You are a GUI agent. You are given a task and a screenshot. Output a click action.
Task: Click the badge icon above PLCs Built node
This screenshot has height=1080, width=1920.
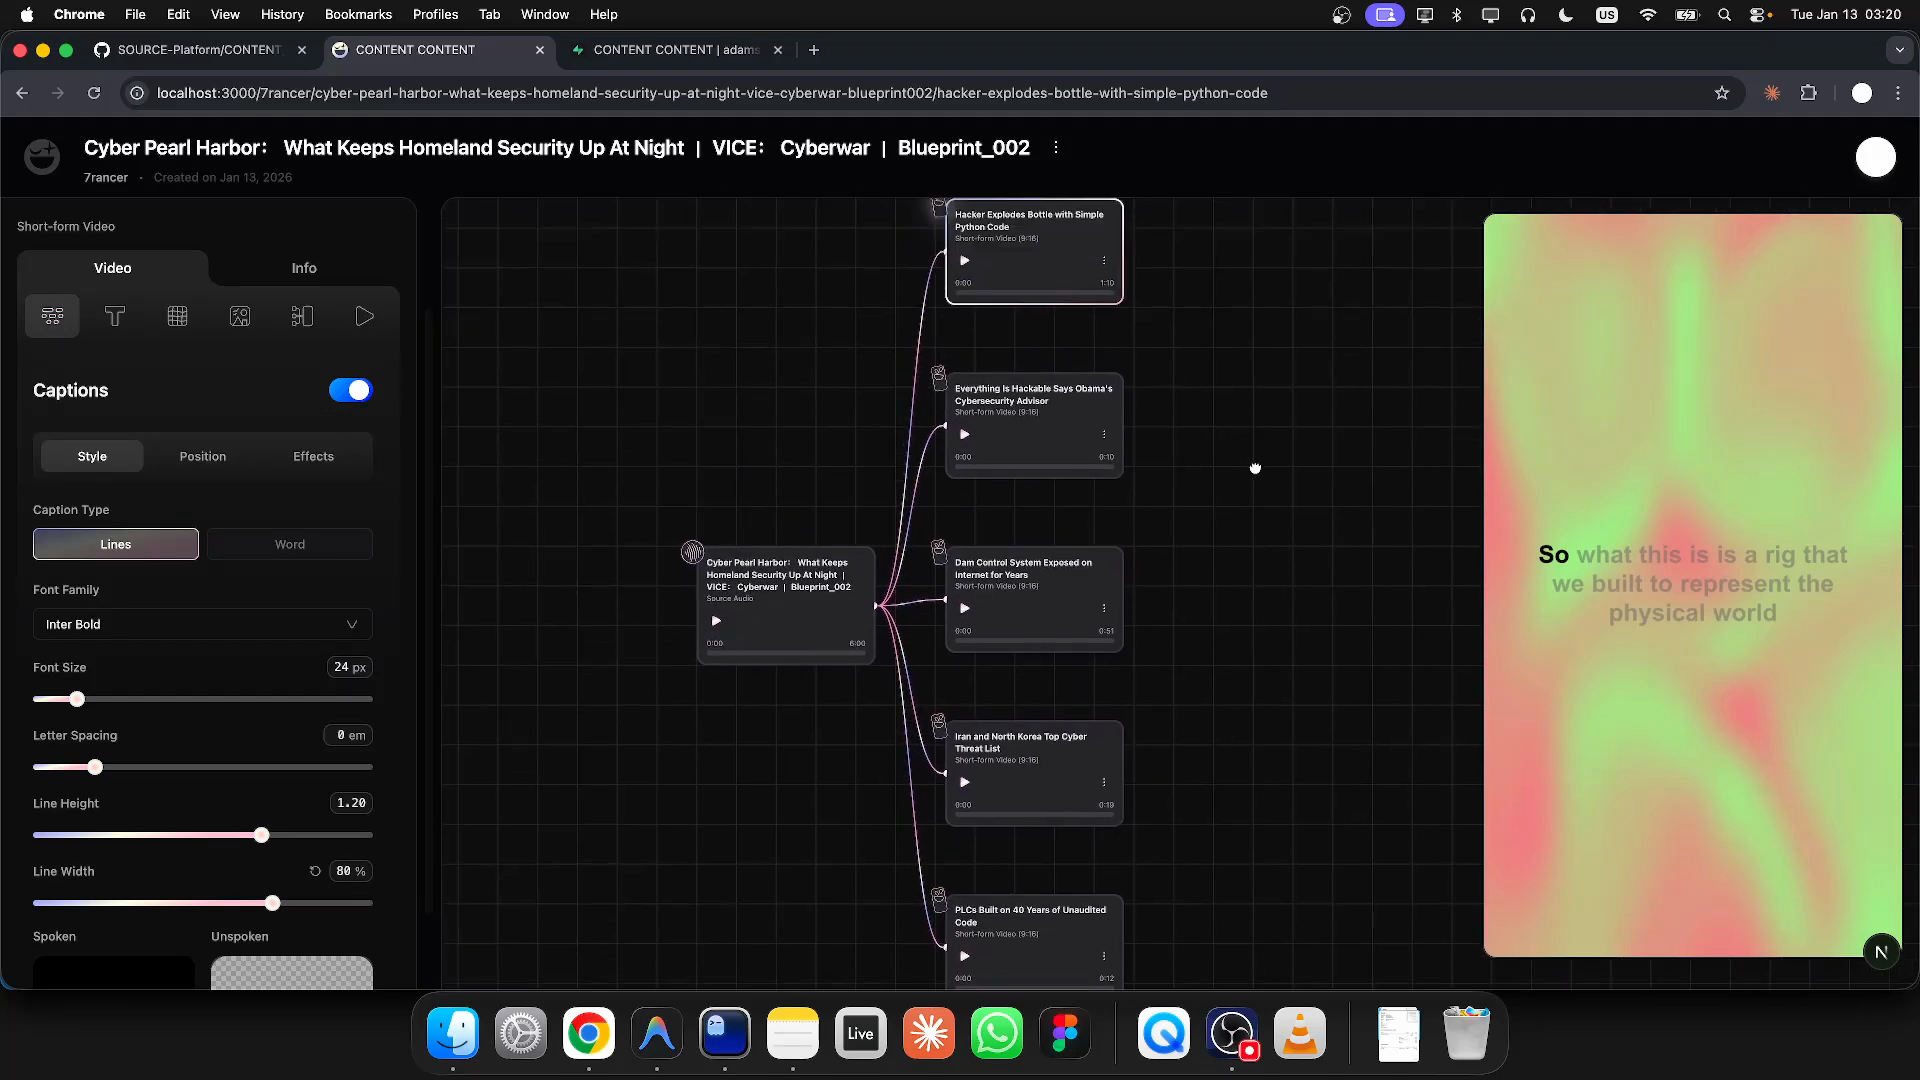coord(938,900)
